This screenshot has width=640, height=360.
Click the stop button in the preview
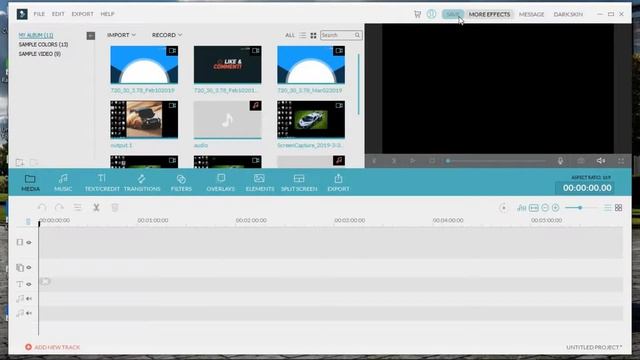432,161
